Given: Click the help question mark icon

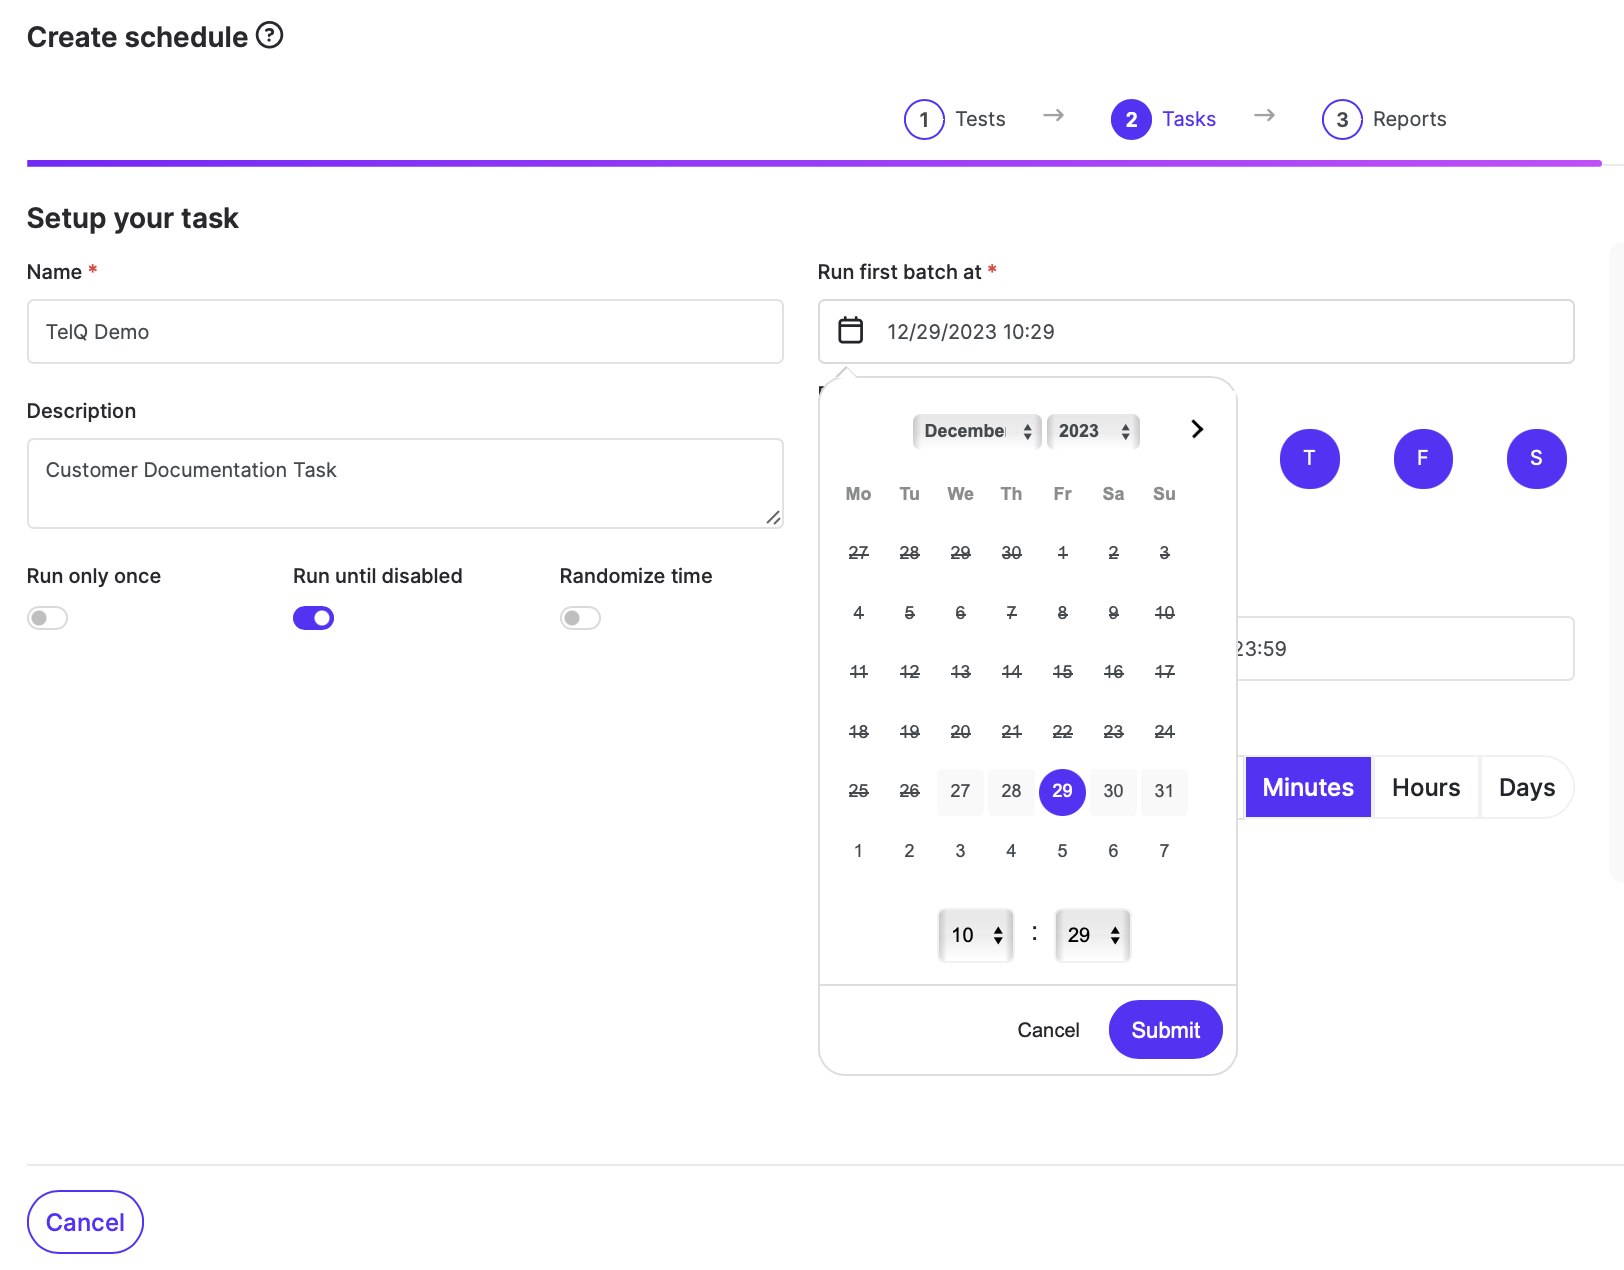Looking at the screenshot, I should point(270,36).
